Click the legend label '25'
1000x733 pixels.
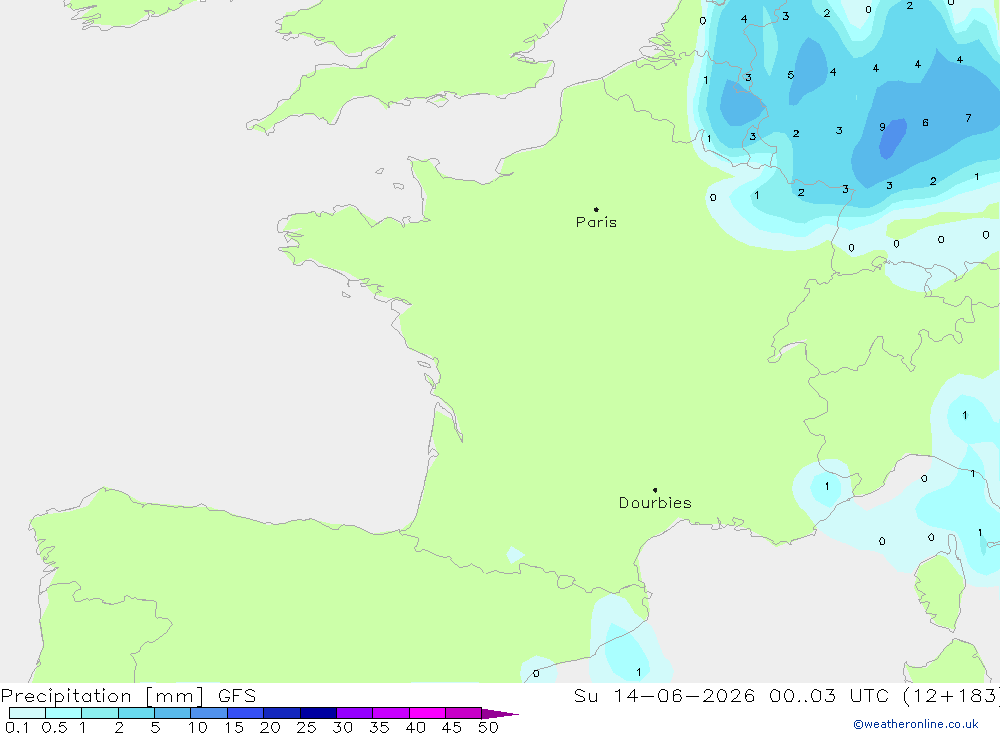(x=306, y=727)
